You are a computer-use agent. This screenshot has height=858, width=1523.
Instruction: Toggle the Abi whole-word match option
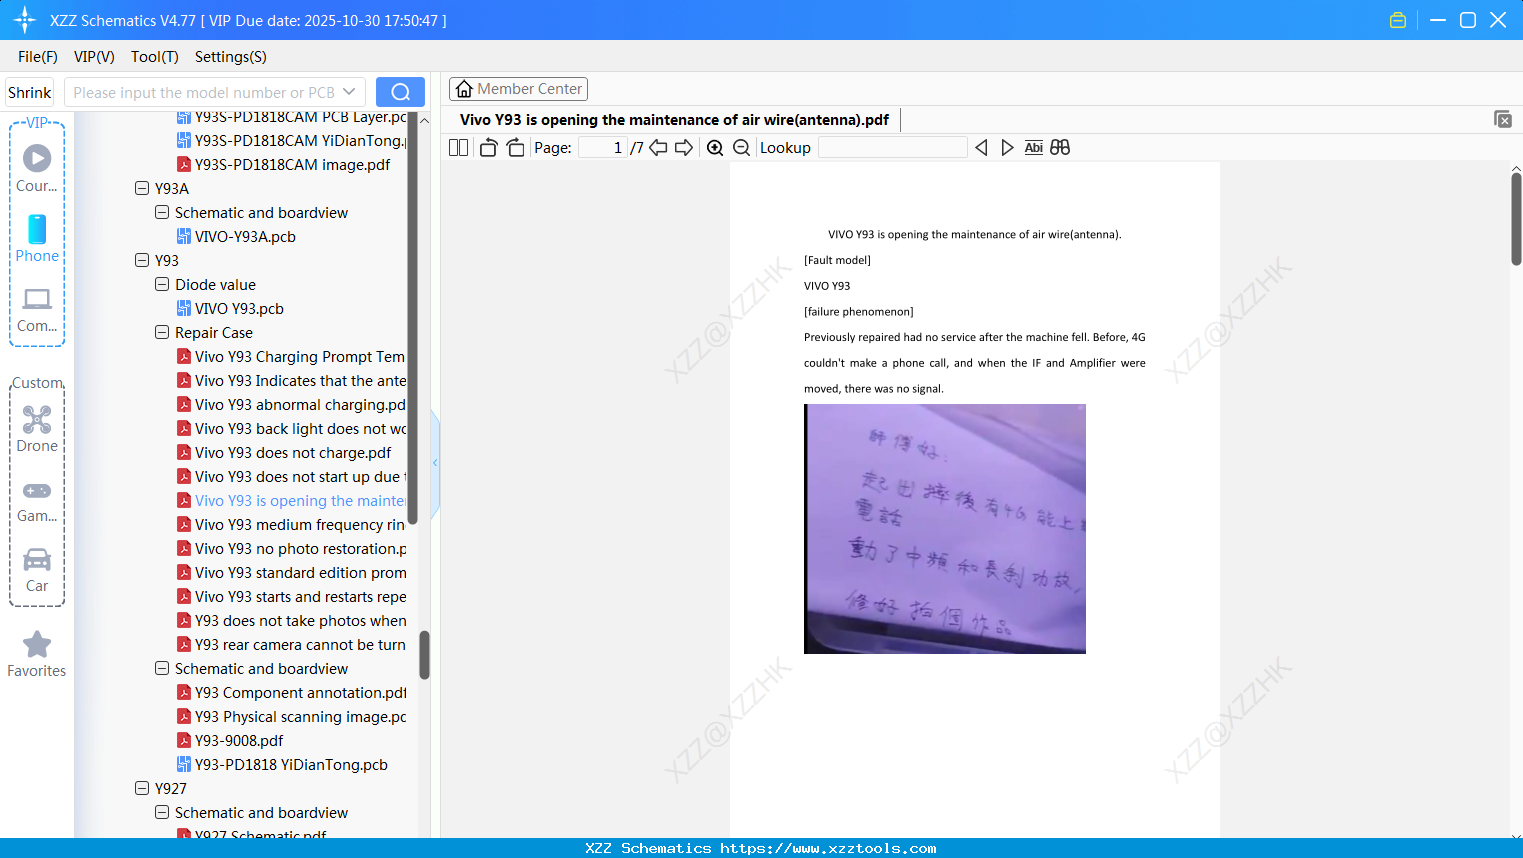point(1034,148)
